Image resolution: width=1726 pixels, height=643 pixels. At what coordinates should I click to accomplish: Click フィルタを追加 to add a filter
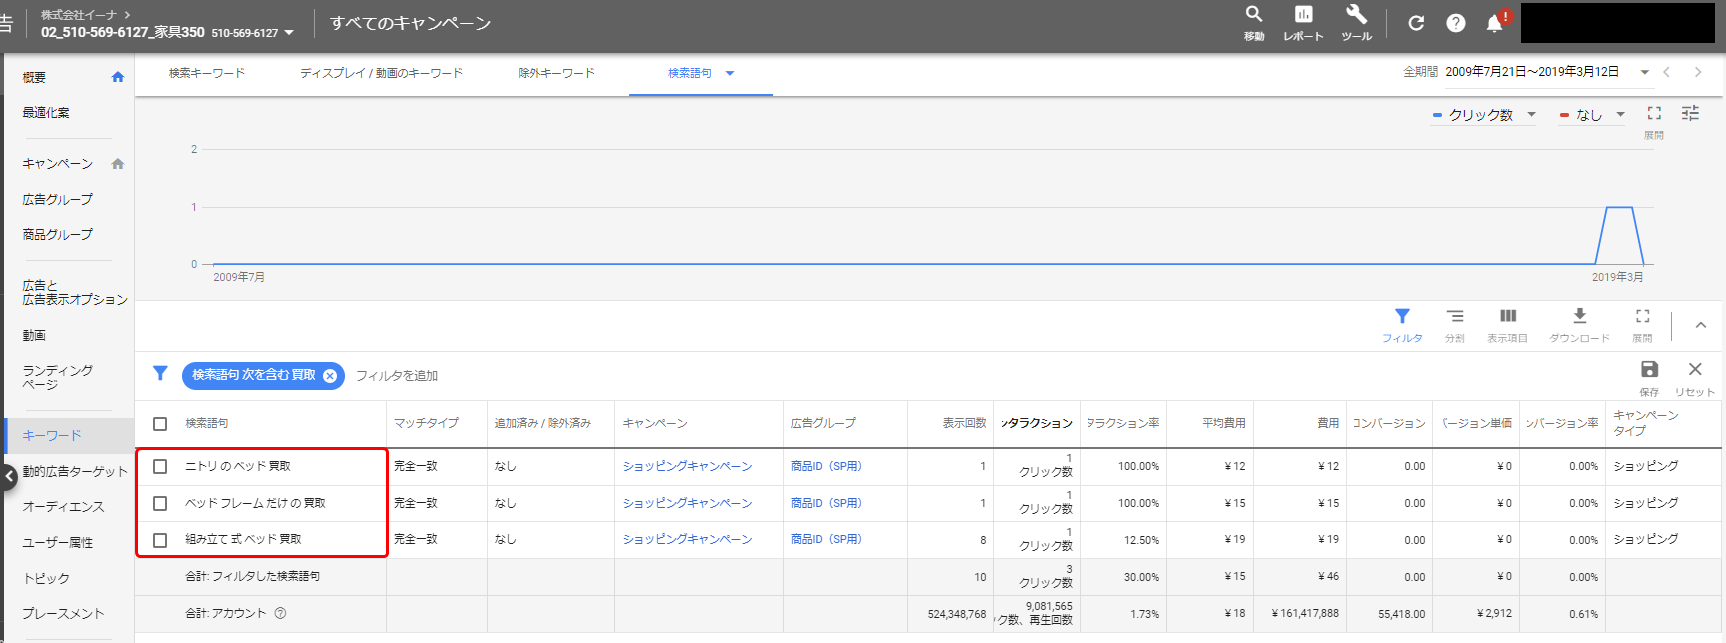(x=397, y=376)
